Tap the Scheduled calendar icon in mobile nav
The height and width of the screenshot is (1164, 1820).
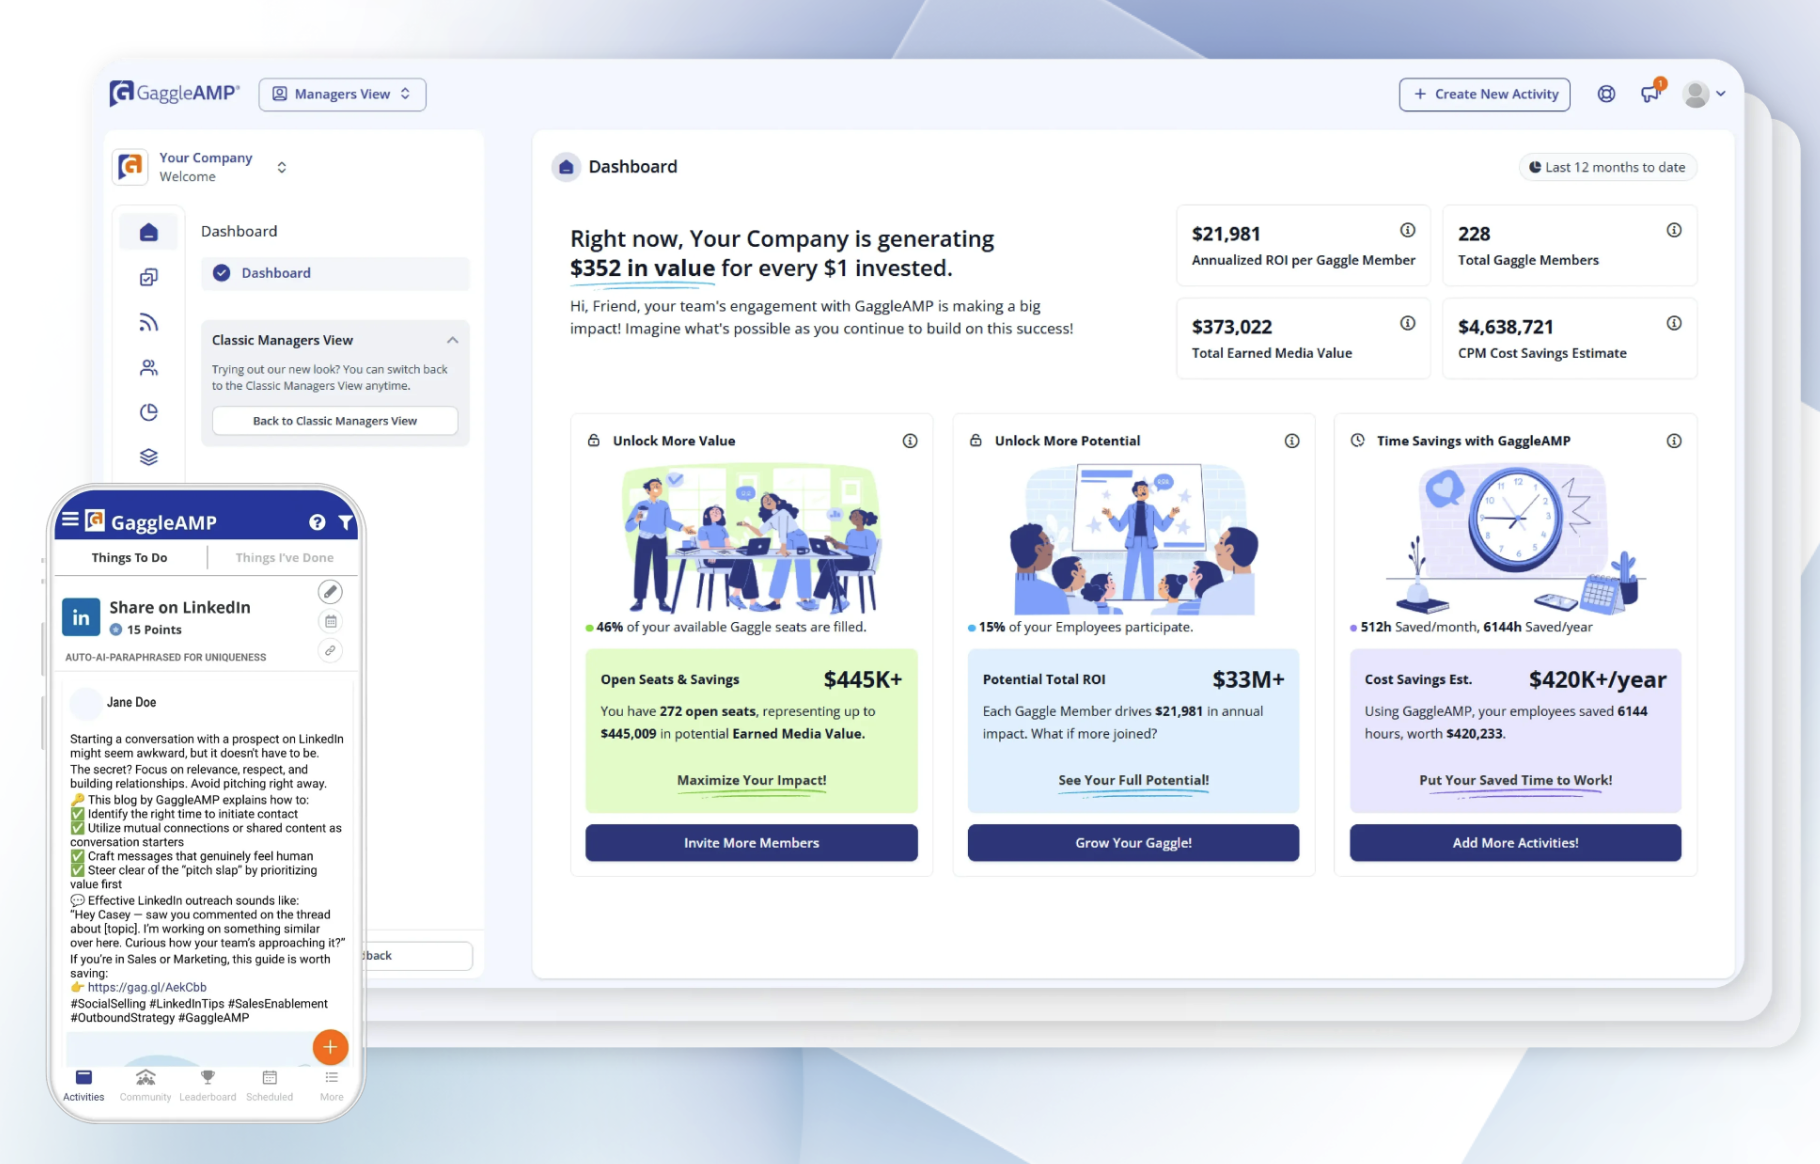269,1082
